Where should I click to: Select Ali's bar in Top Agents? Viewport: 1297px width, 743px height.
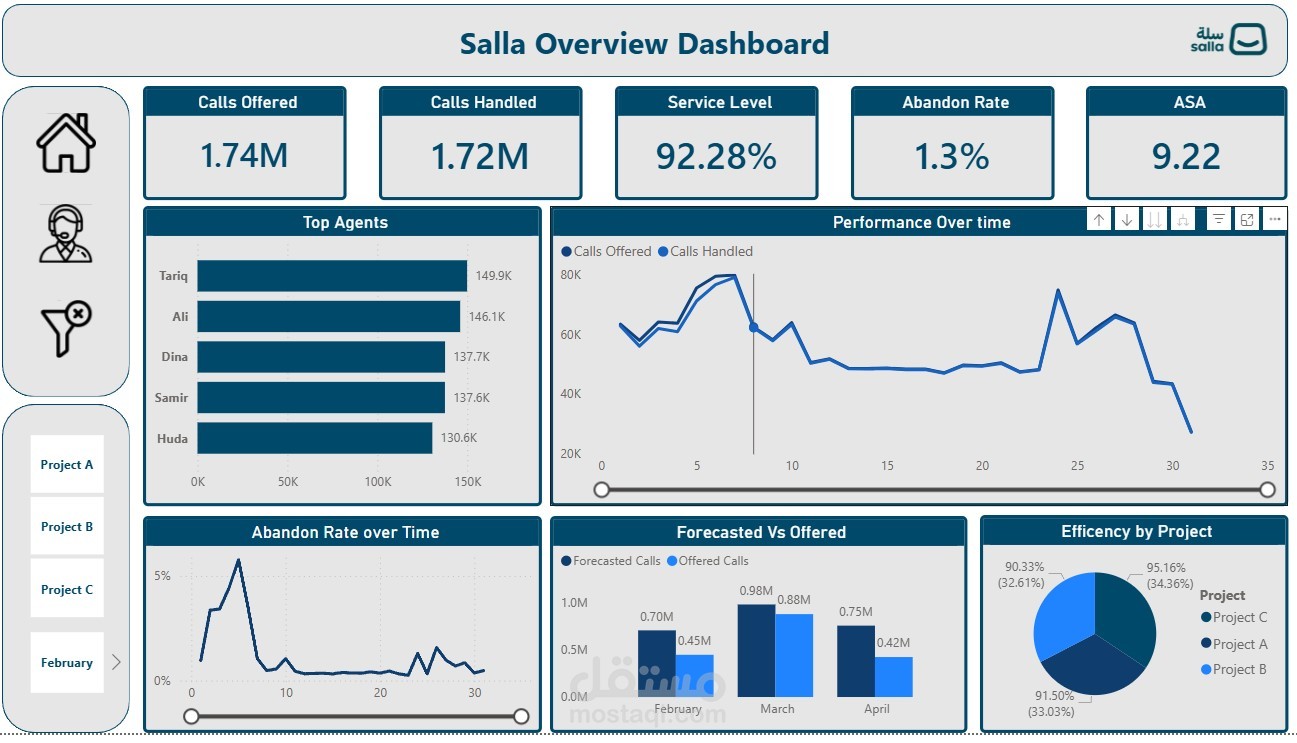329,316
